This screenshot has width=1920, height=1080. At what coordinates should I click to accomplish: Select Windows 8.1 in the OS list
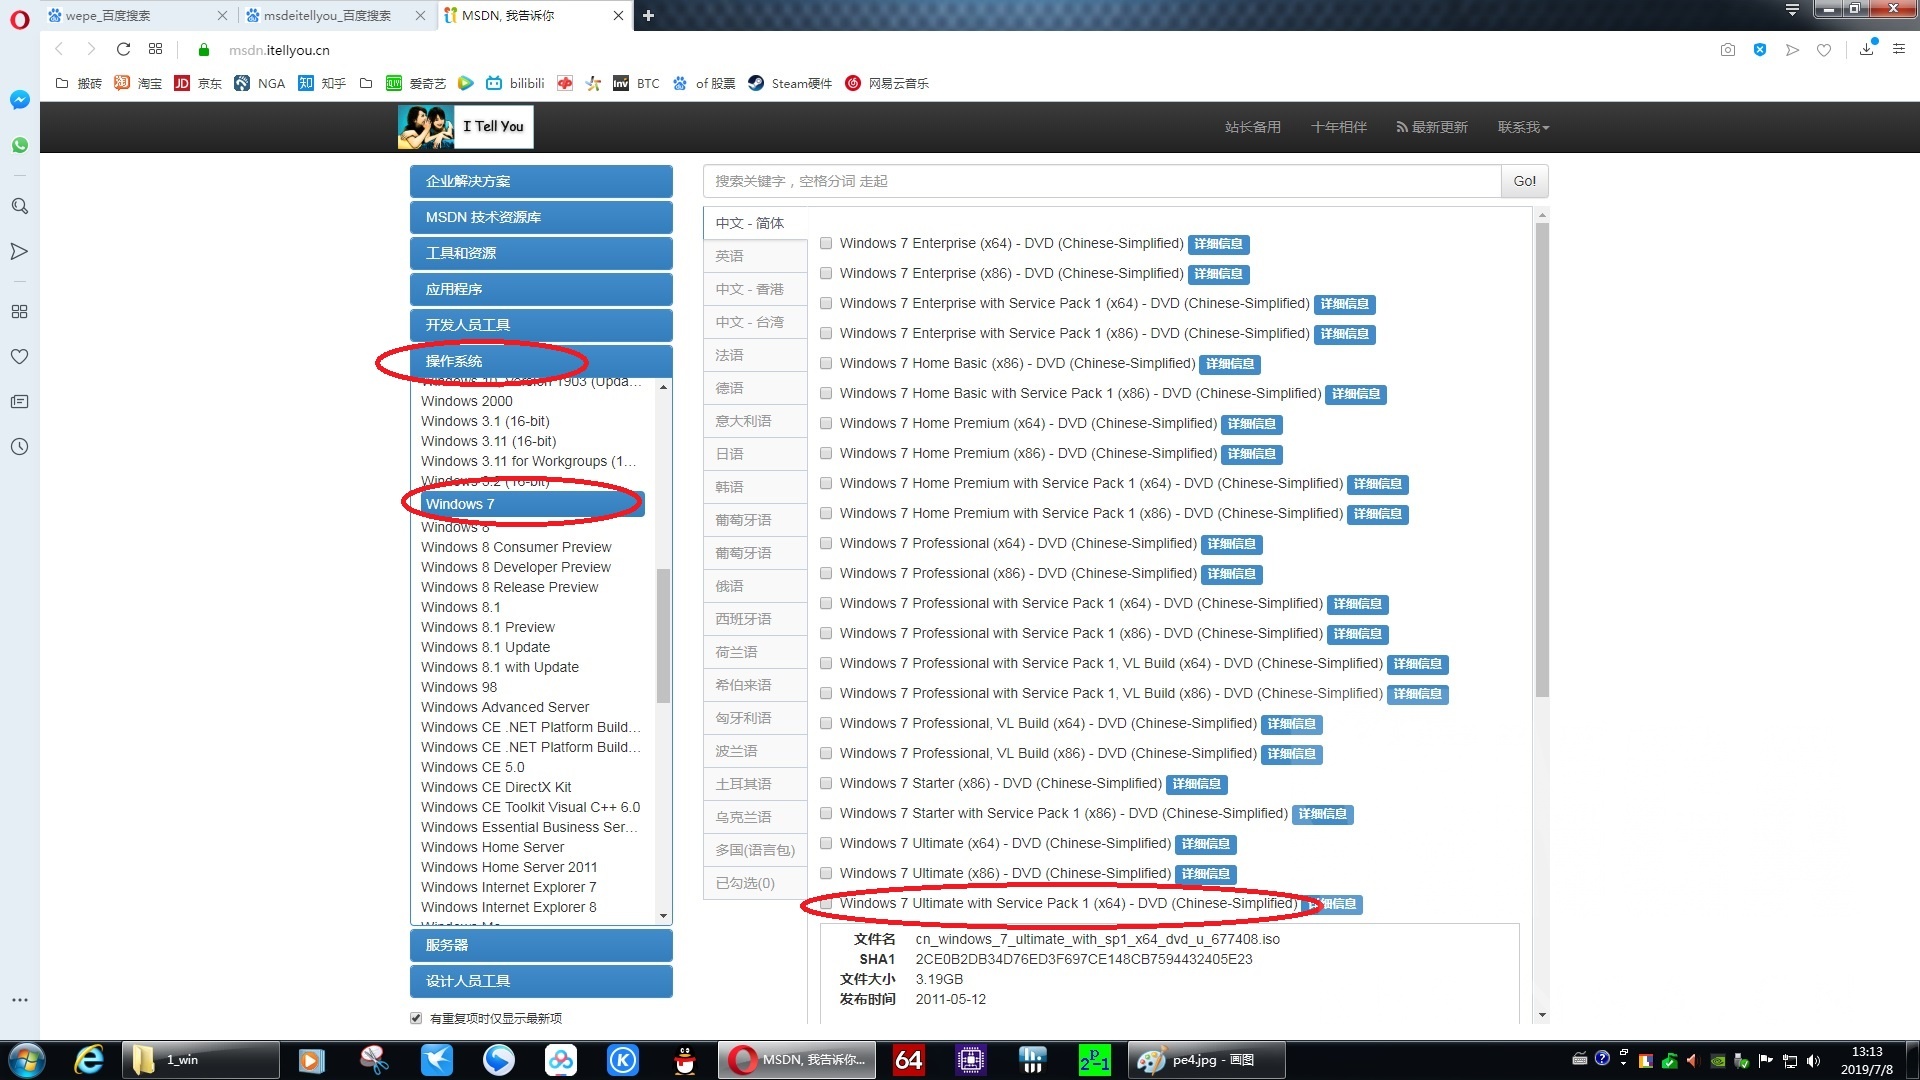tap(461, 607)
